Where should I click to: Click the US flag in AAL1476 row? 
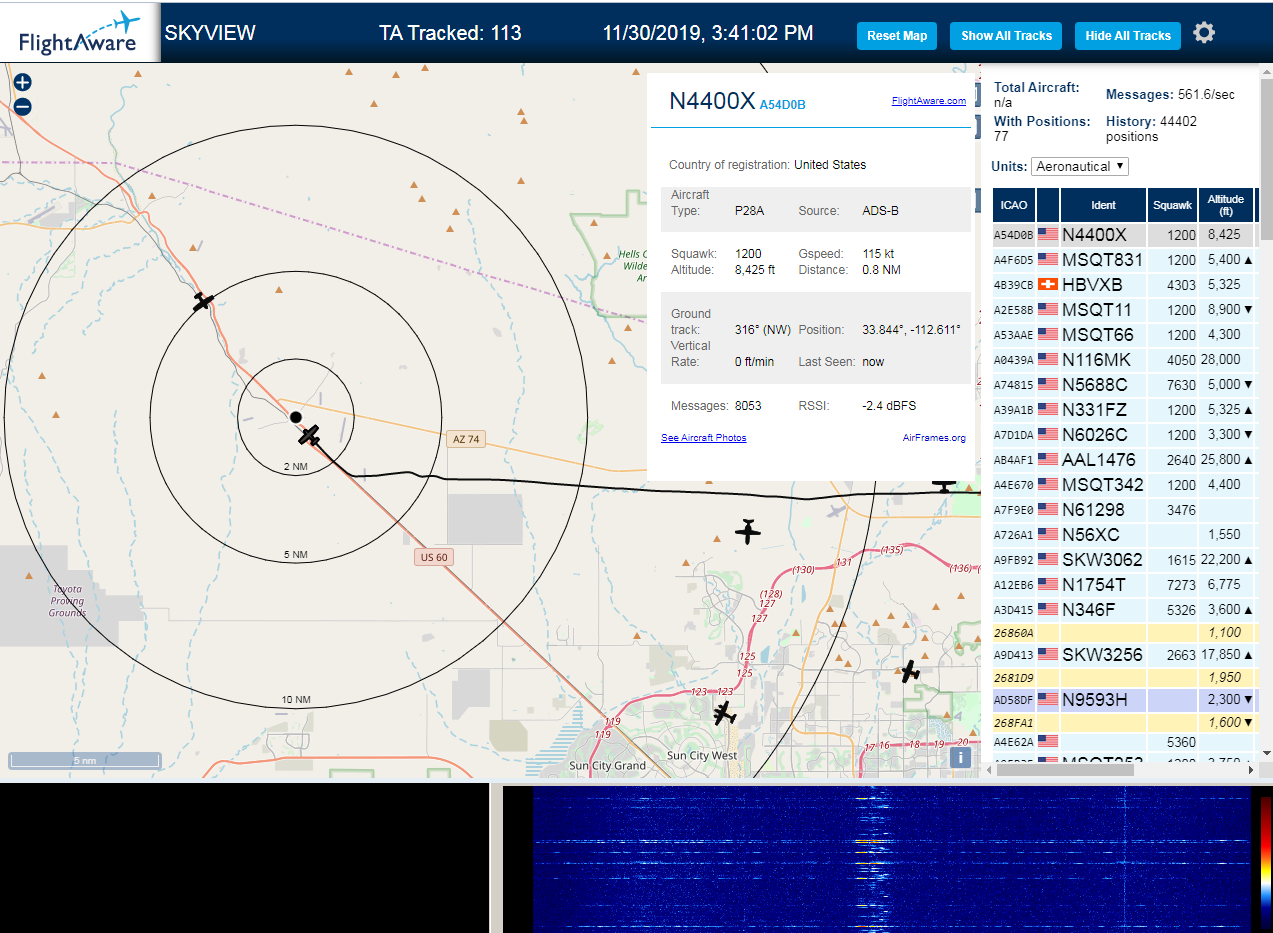[x=1048, y=460]
